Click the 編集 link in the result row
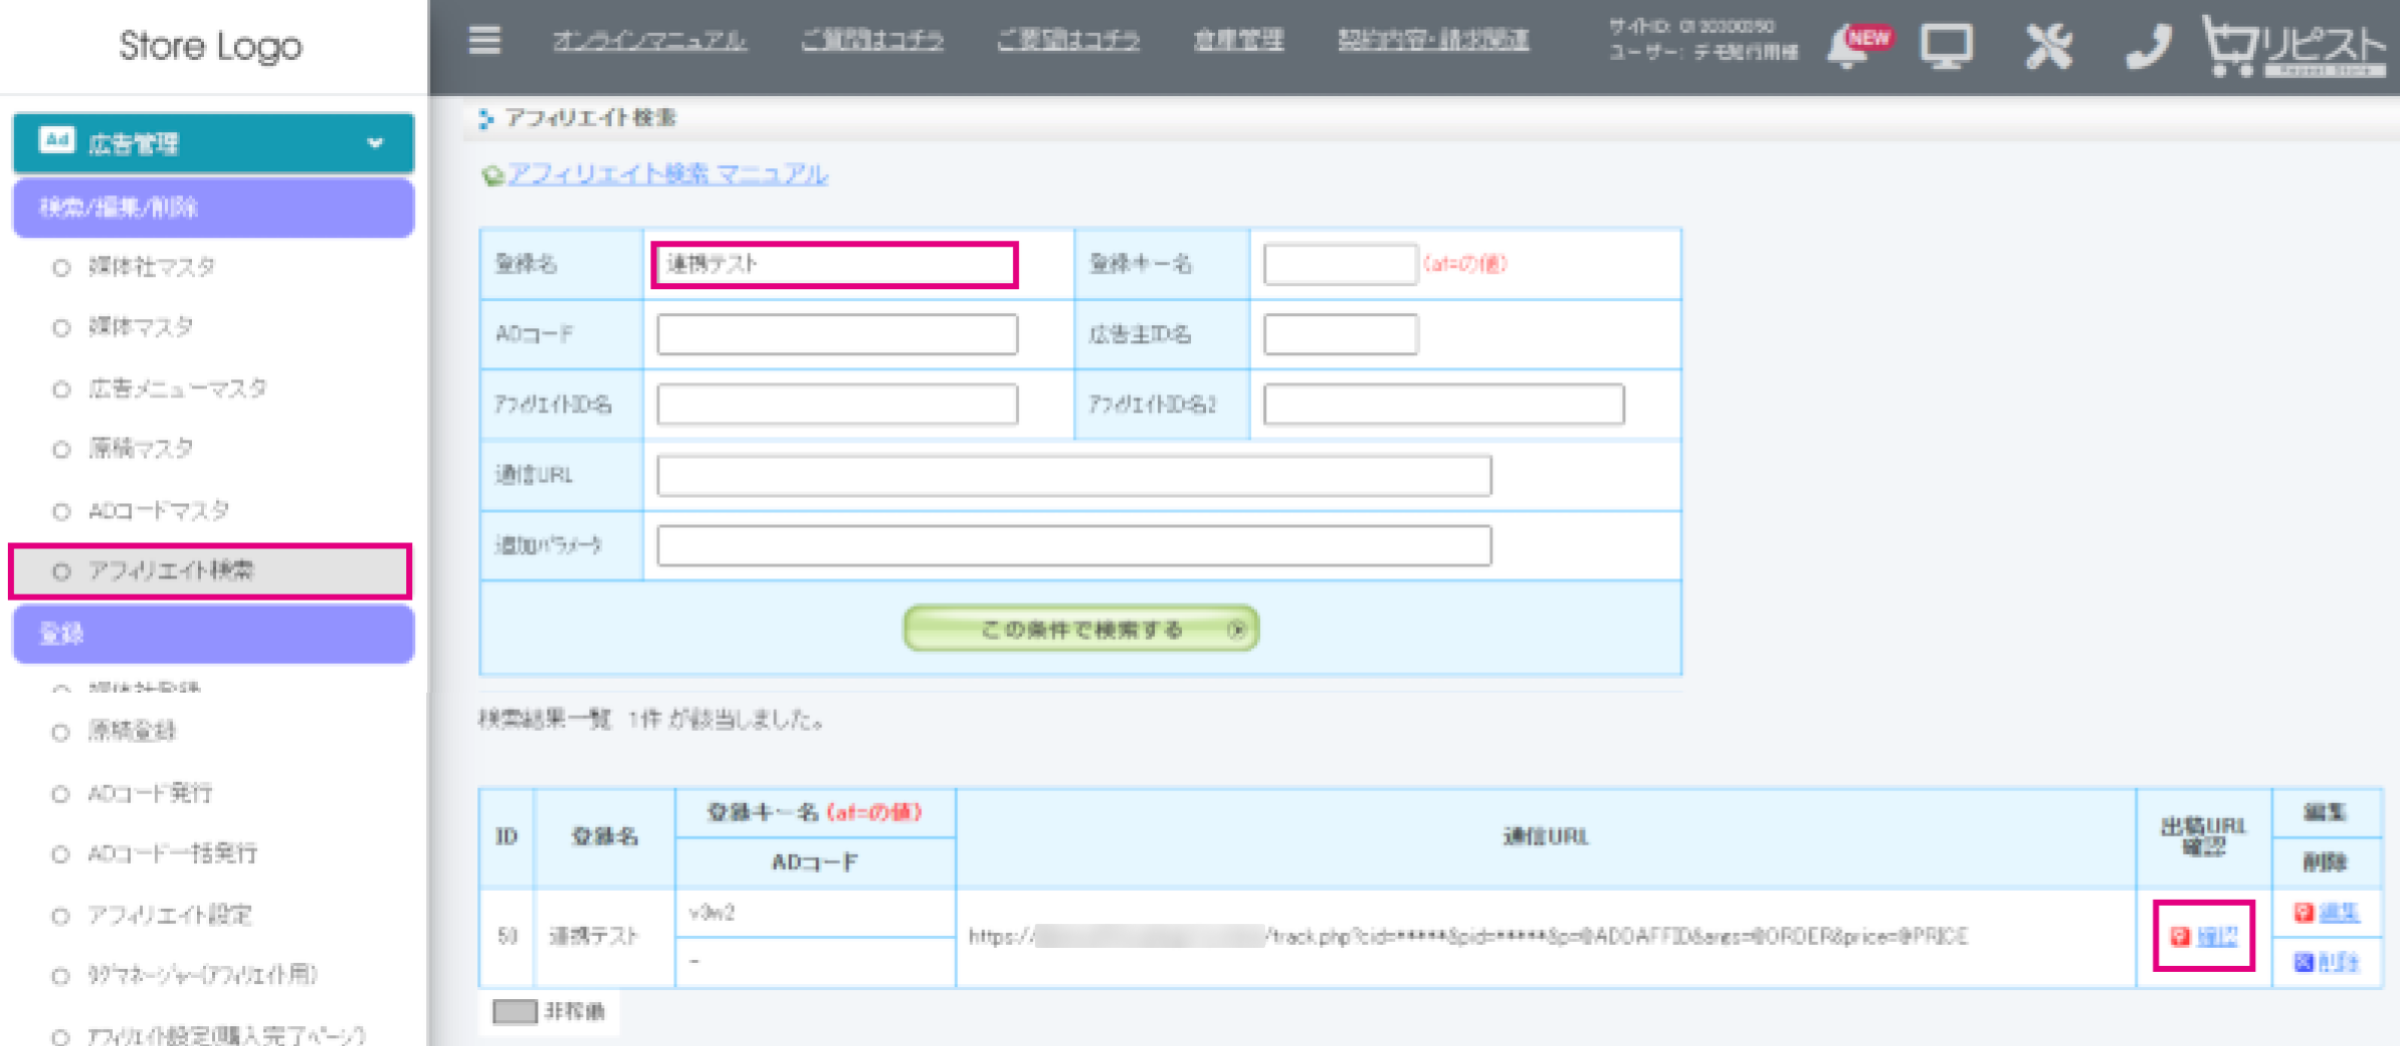 (2339, 912)
